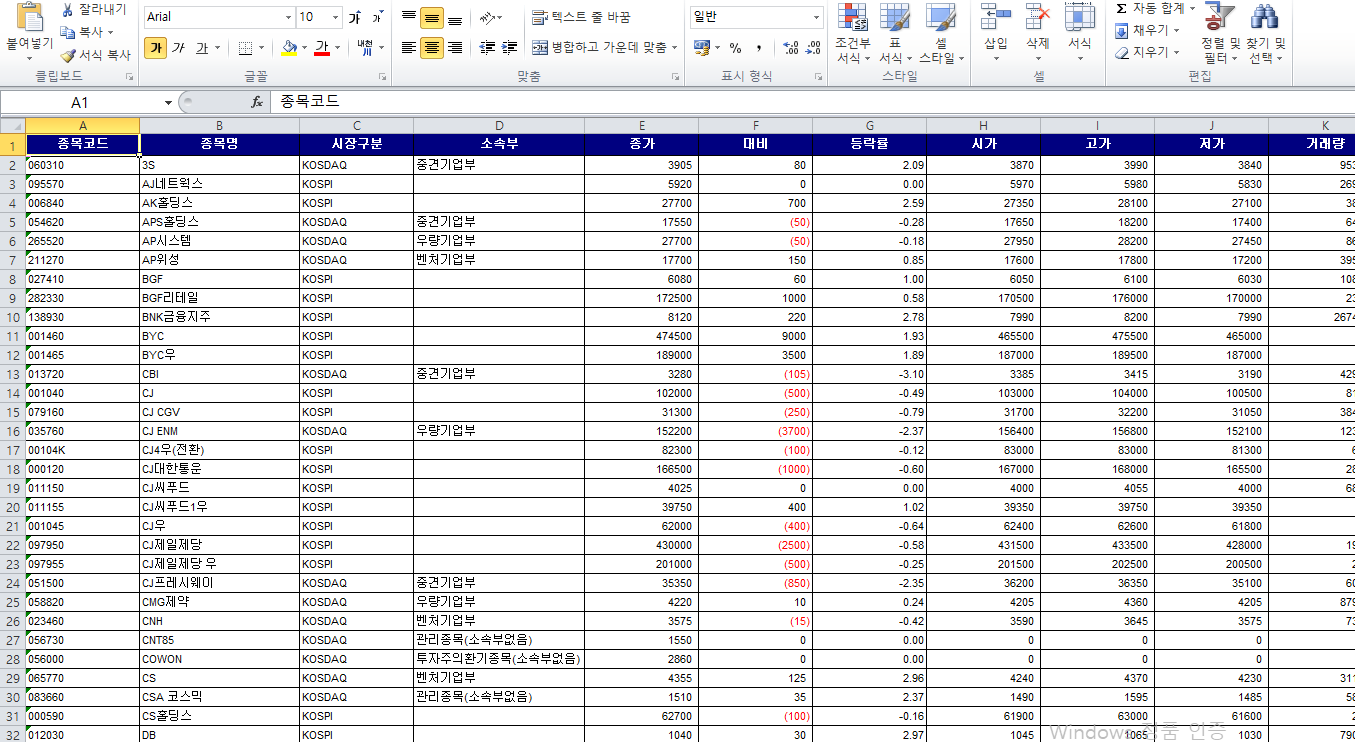
Task: Apply yellow fill color to cell
Action: coord(289,48)
